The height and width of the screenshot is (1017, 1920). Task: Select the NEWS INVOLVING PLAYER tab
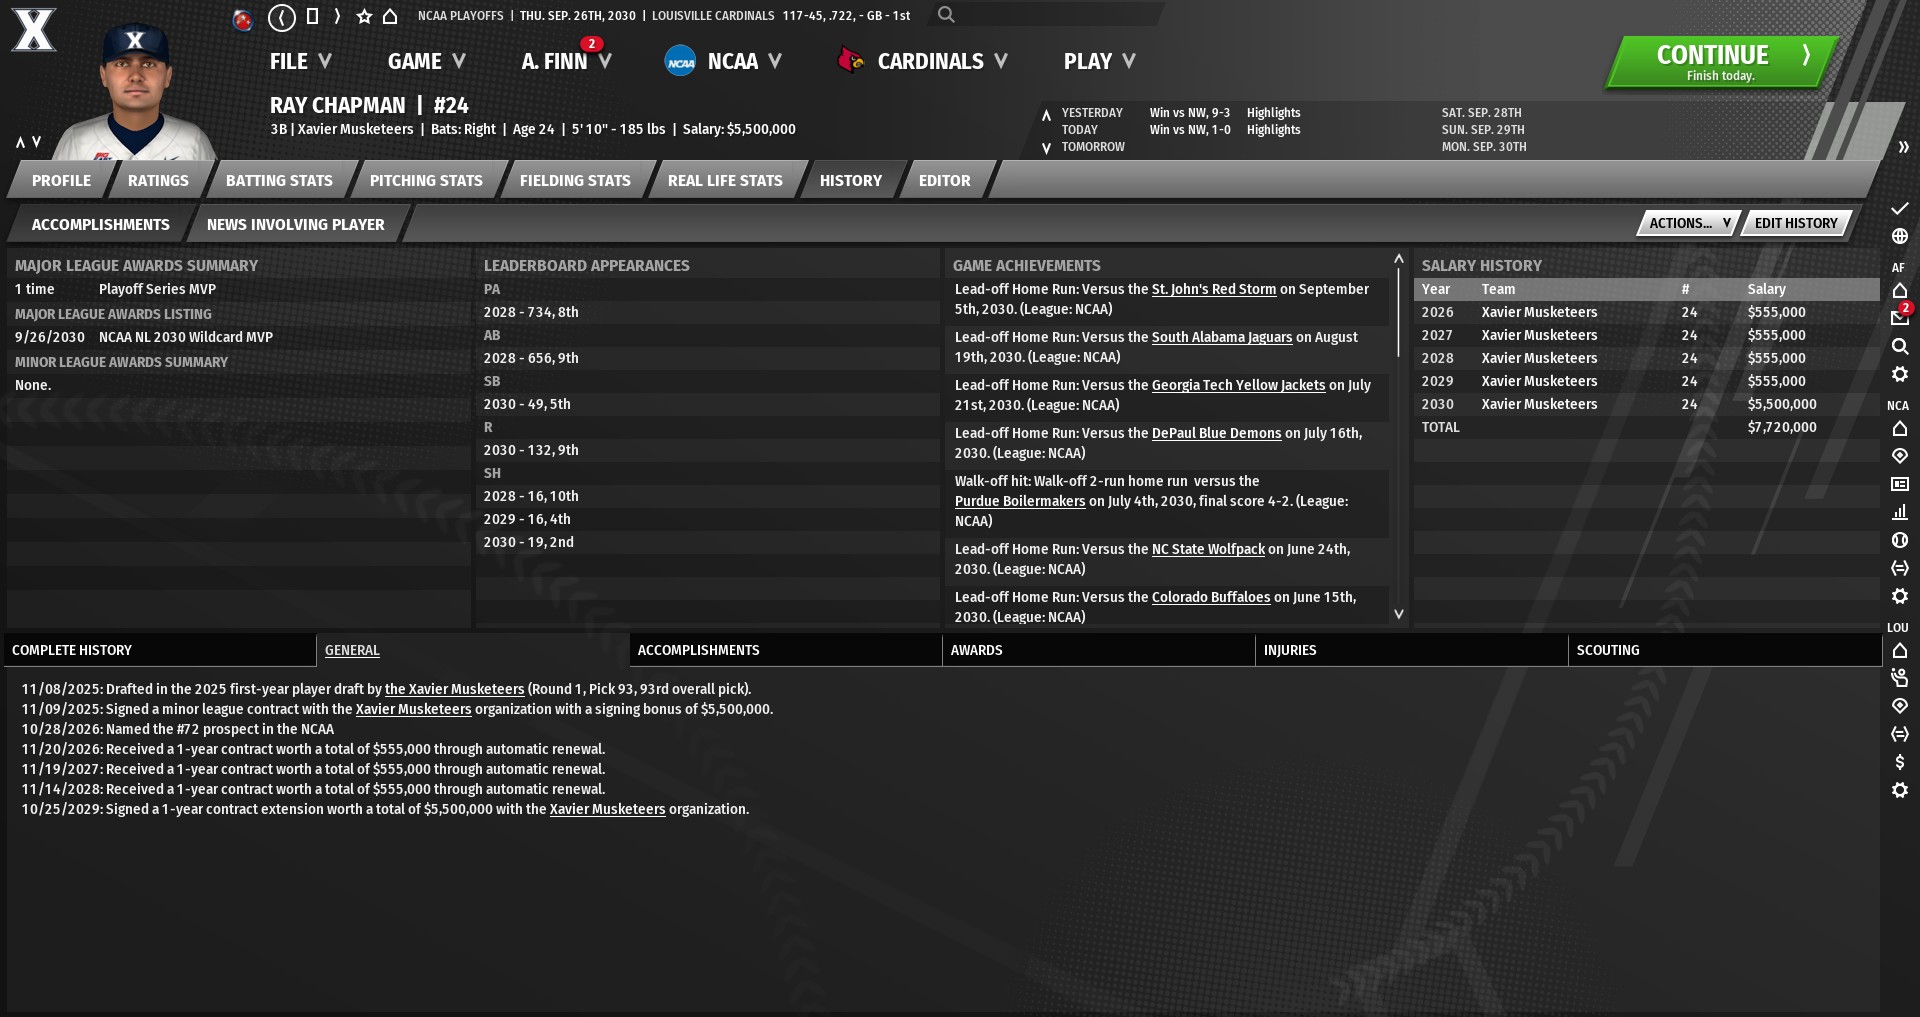(295, 225)
